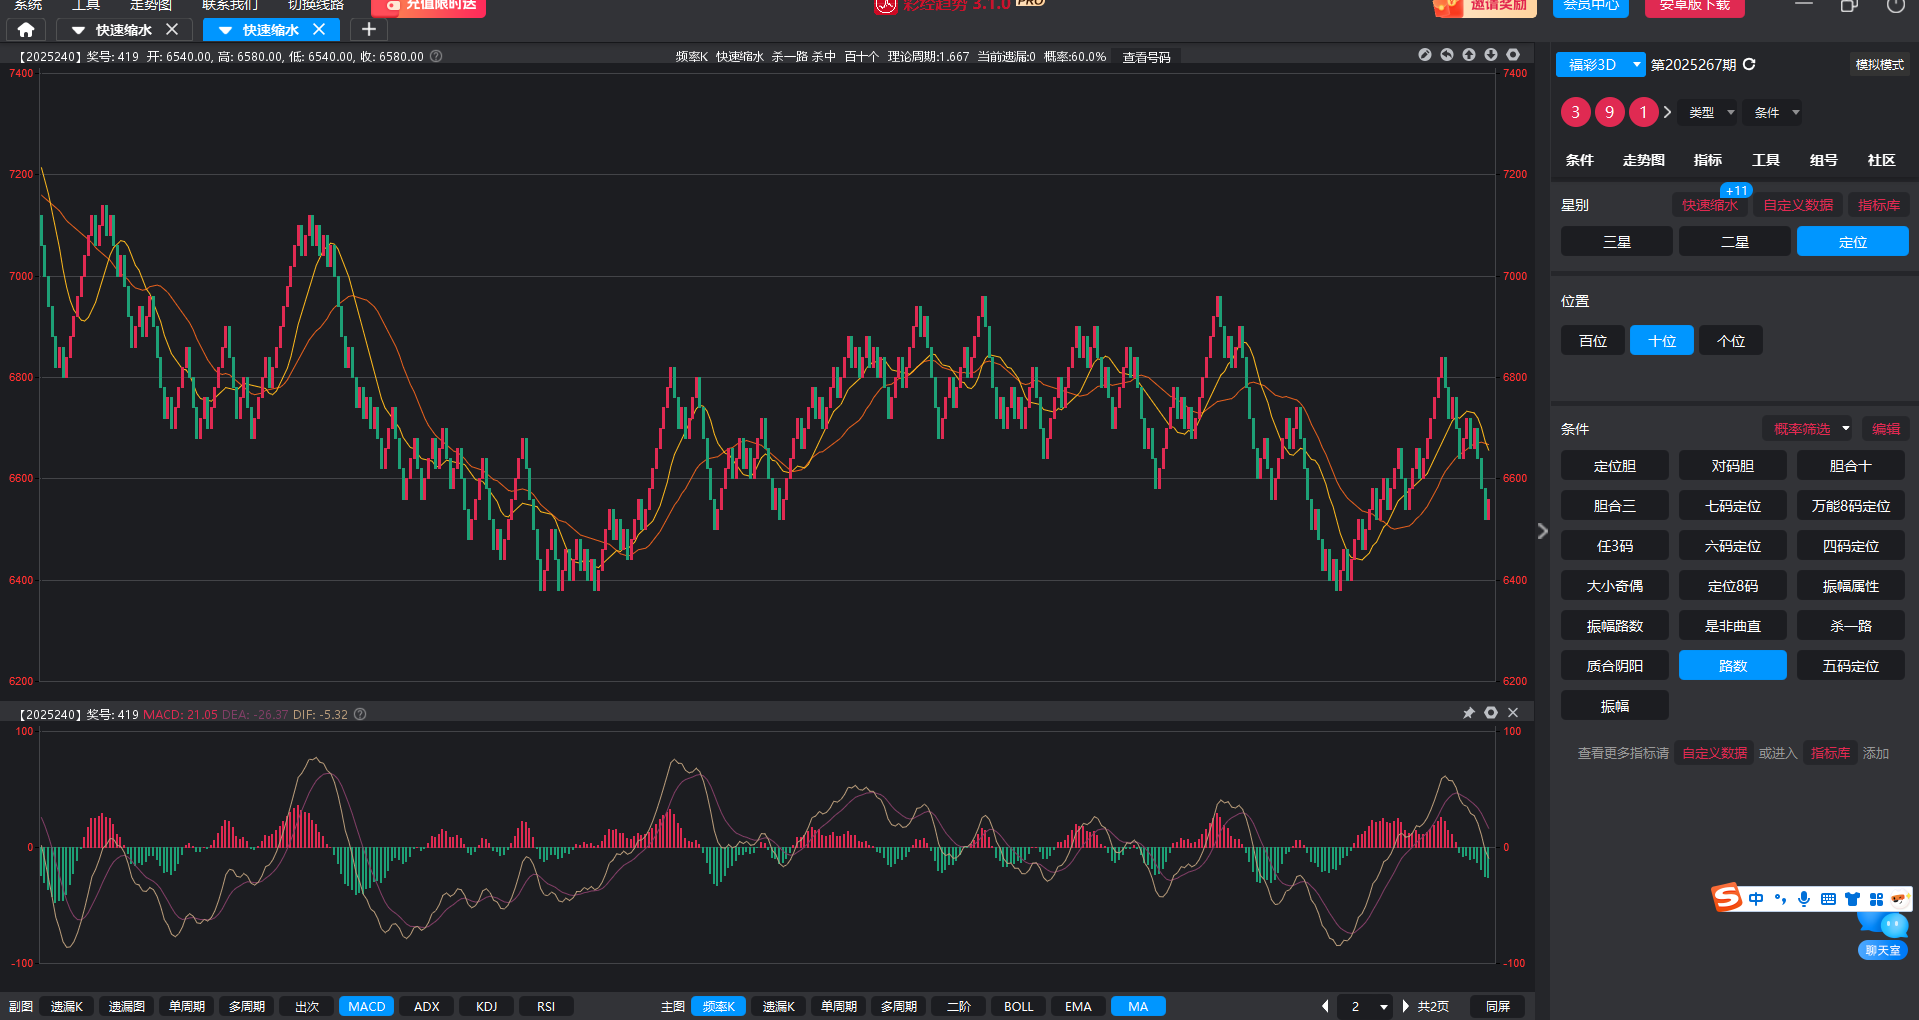Click the pencil edit icon above the chart

click(x=1424, y=55)
